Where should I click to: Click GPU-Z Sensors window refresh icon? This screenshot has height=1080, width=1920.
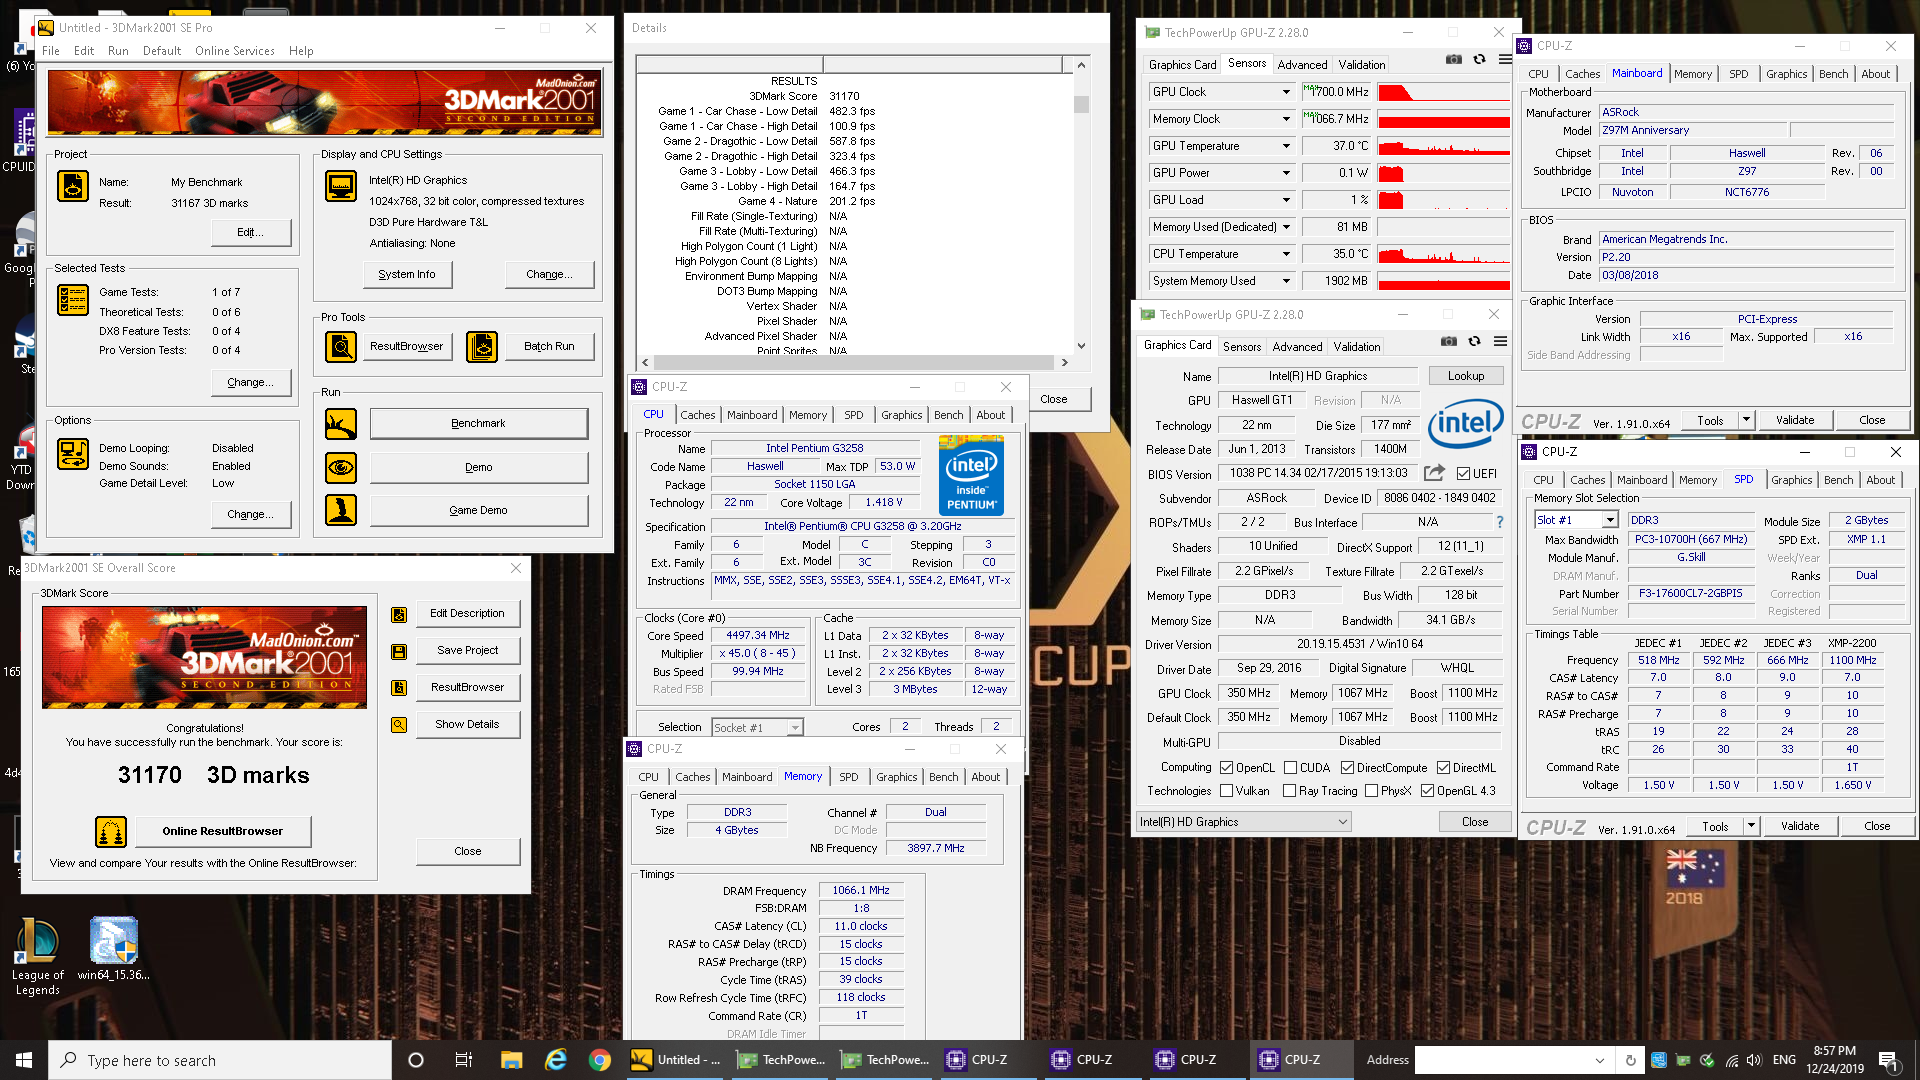pos(1479,60)
